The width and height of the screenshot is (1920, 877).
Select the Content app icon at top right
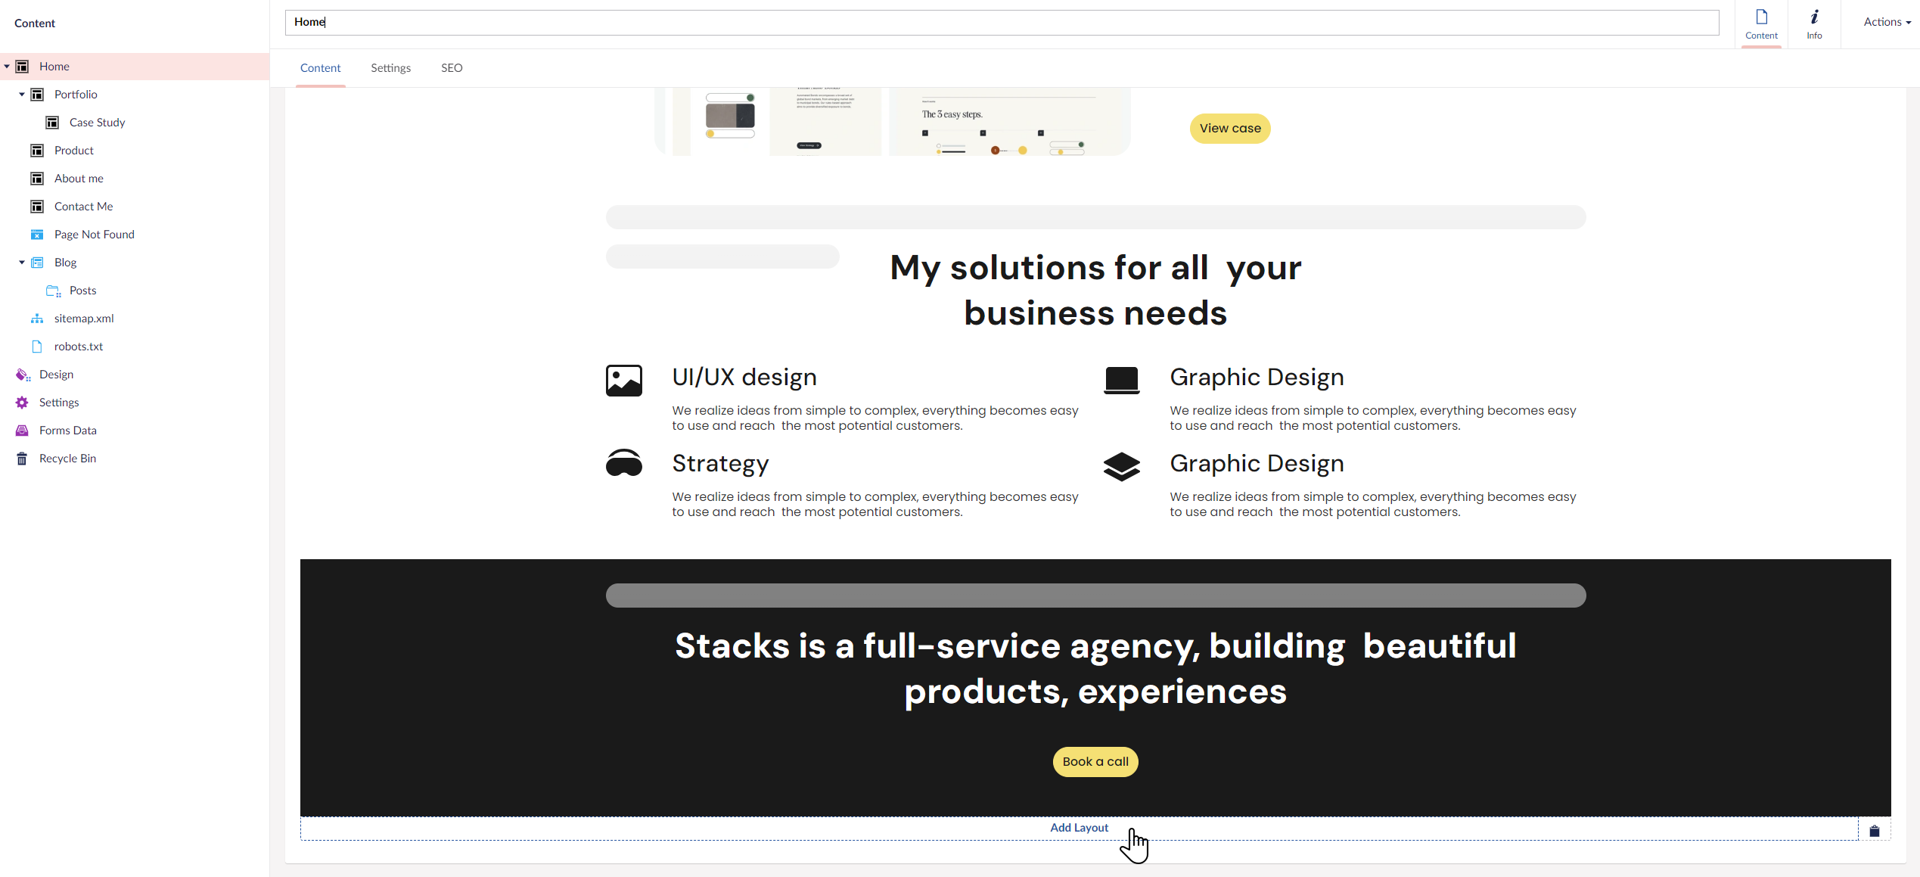[1761, 23]
